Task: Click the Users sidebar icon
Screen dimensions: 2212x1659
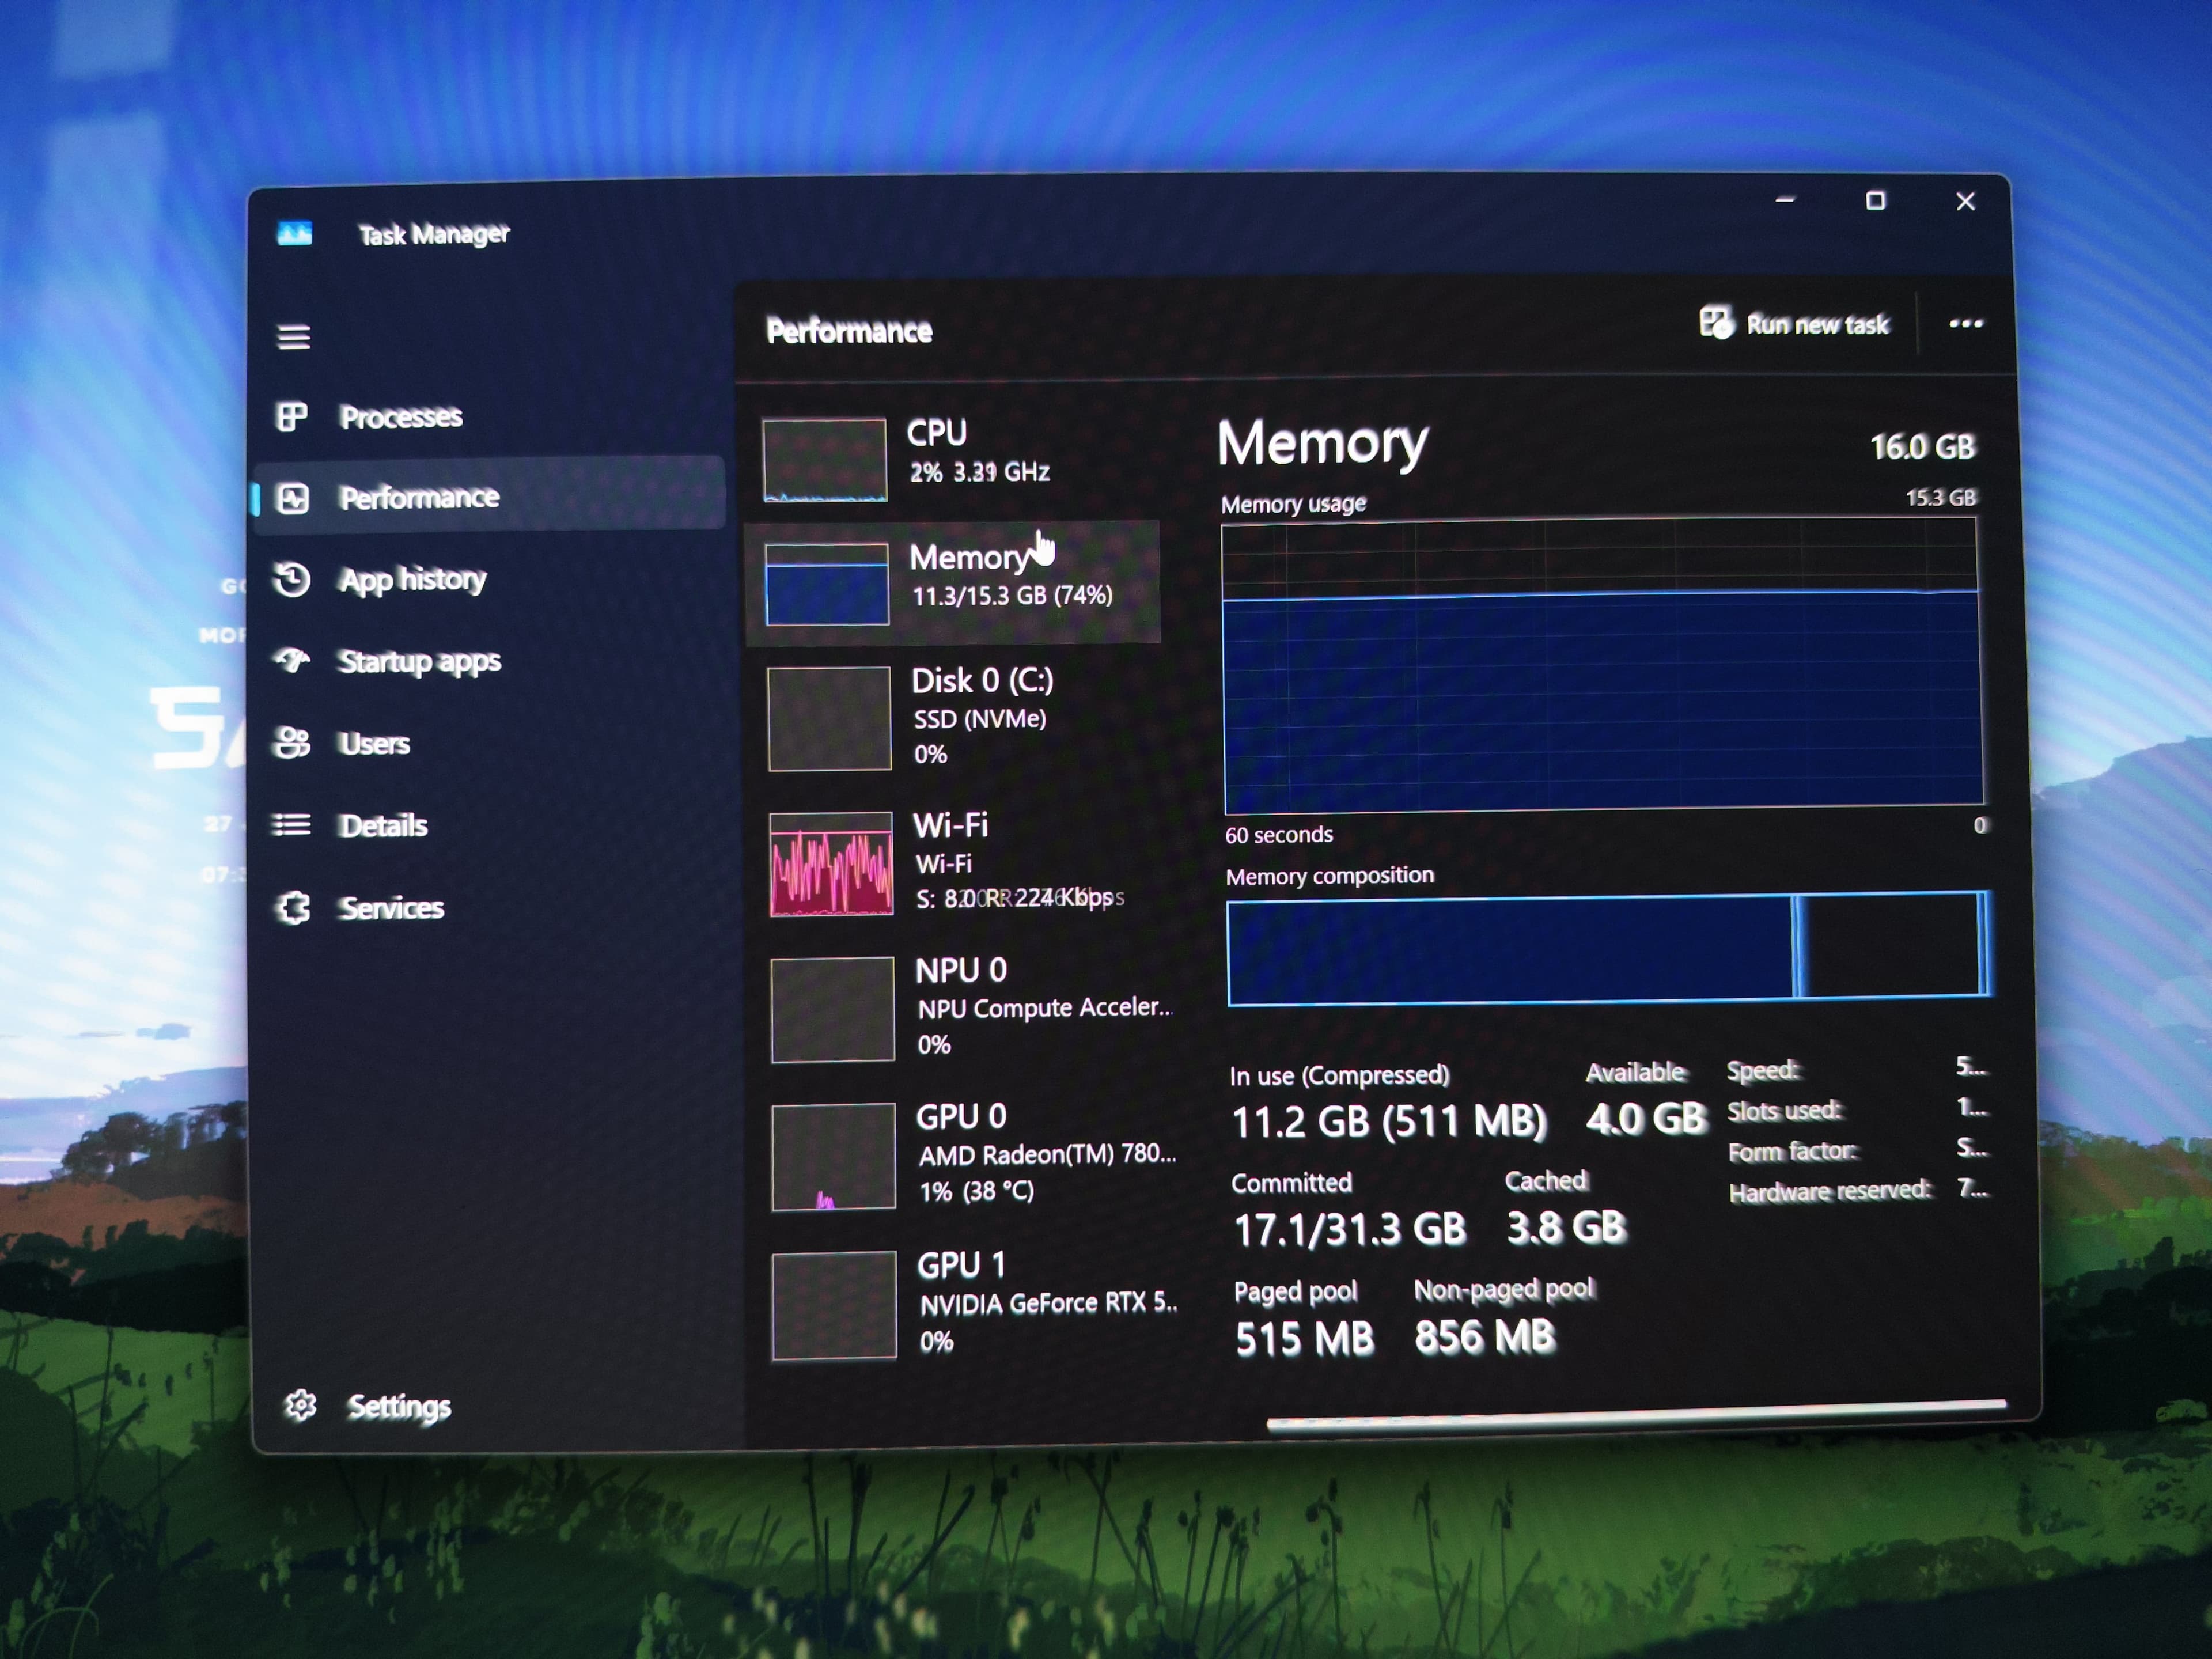Action: 291,743
